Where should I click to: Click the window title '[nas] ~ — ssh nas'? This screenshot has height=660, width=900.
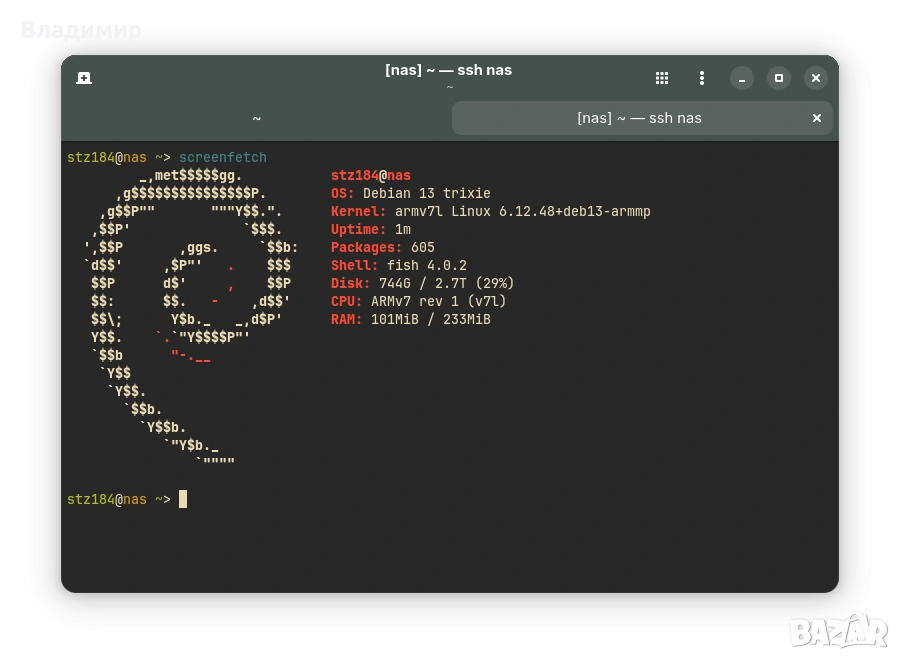click(448, 70)
